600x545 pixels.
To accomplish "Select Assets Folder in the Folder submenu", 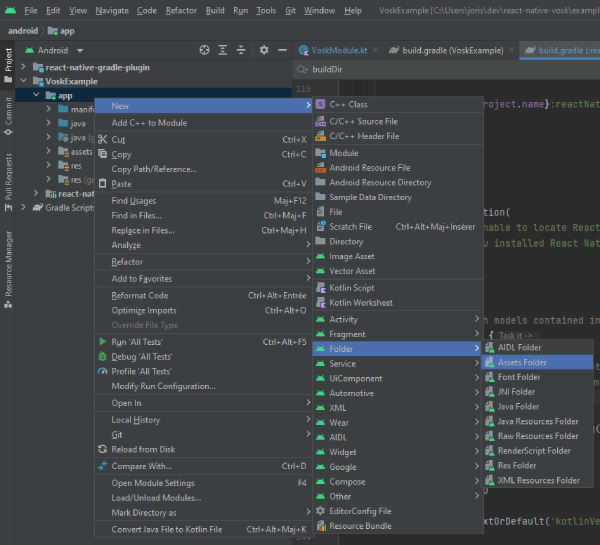I will (x=537, y=362).
